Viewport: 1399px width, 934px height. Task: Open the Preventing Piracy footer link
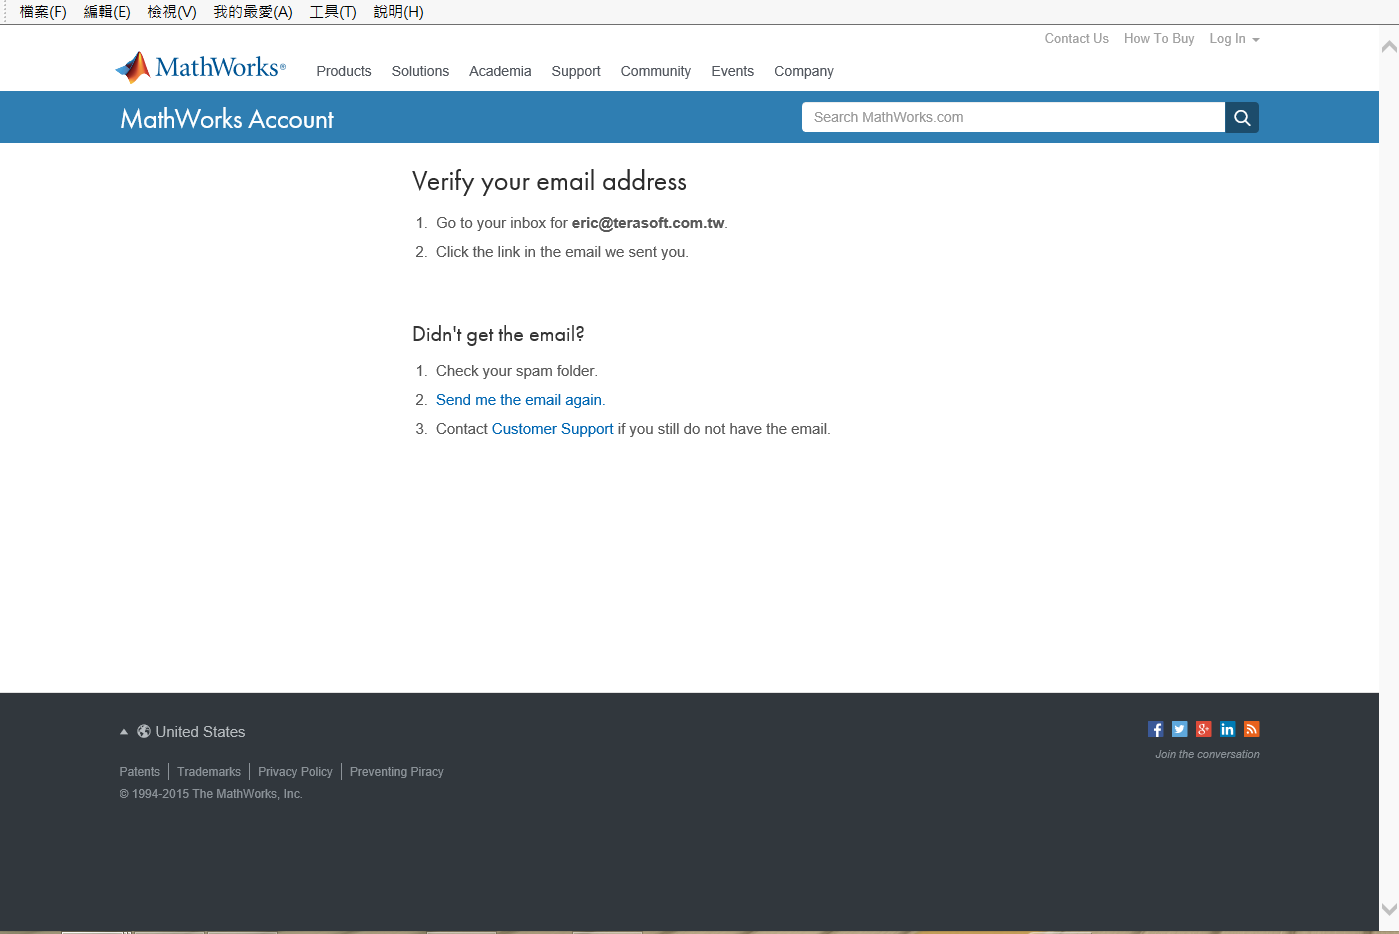point(397,772)
